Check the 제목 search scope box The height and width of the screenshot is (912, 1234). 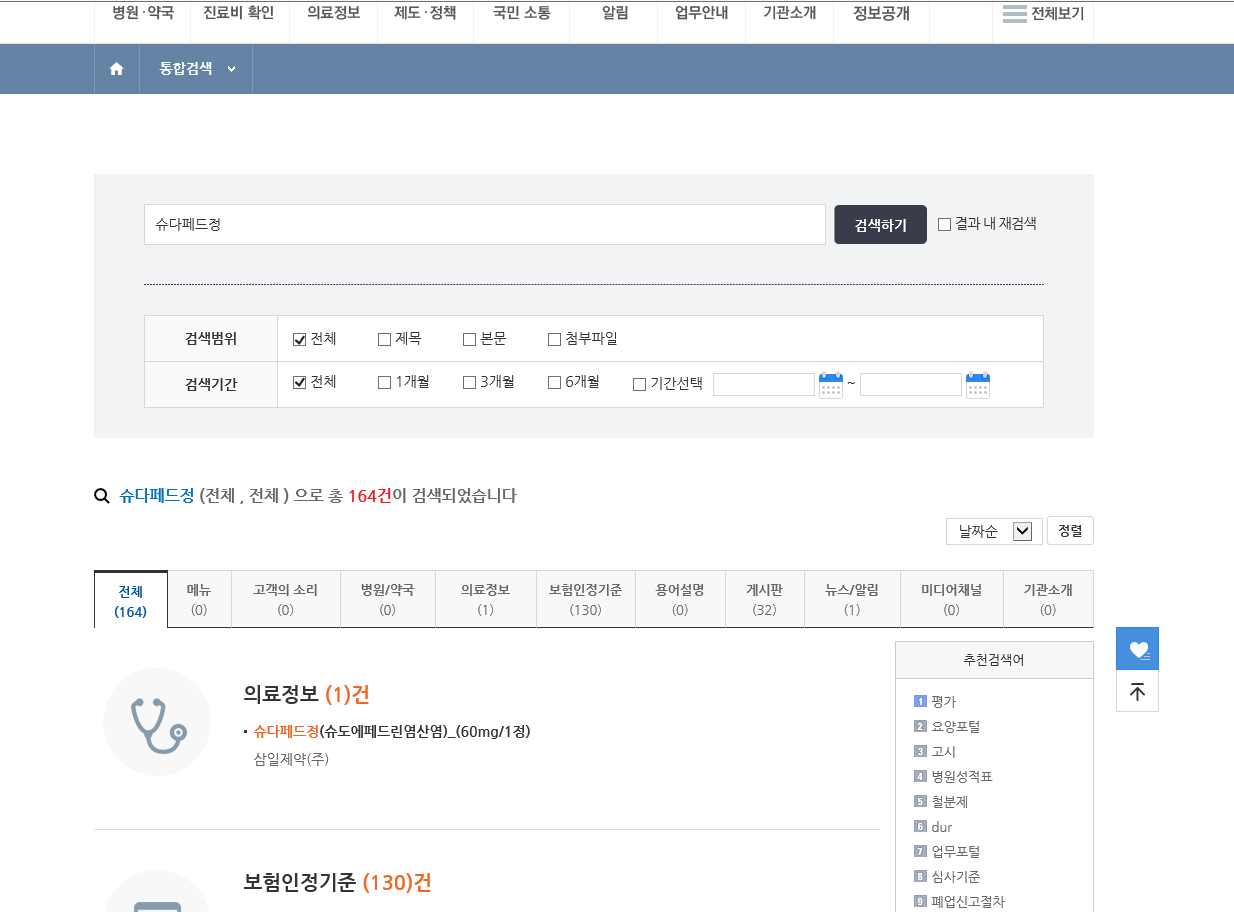coord(384,339)
